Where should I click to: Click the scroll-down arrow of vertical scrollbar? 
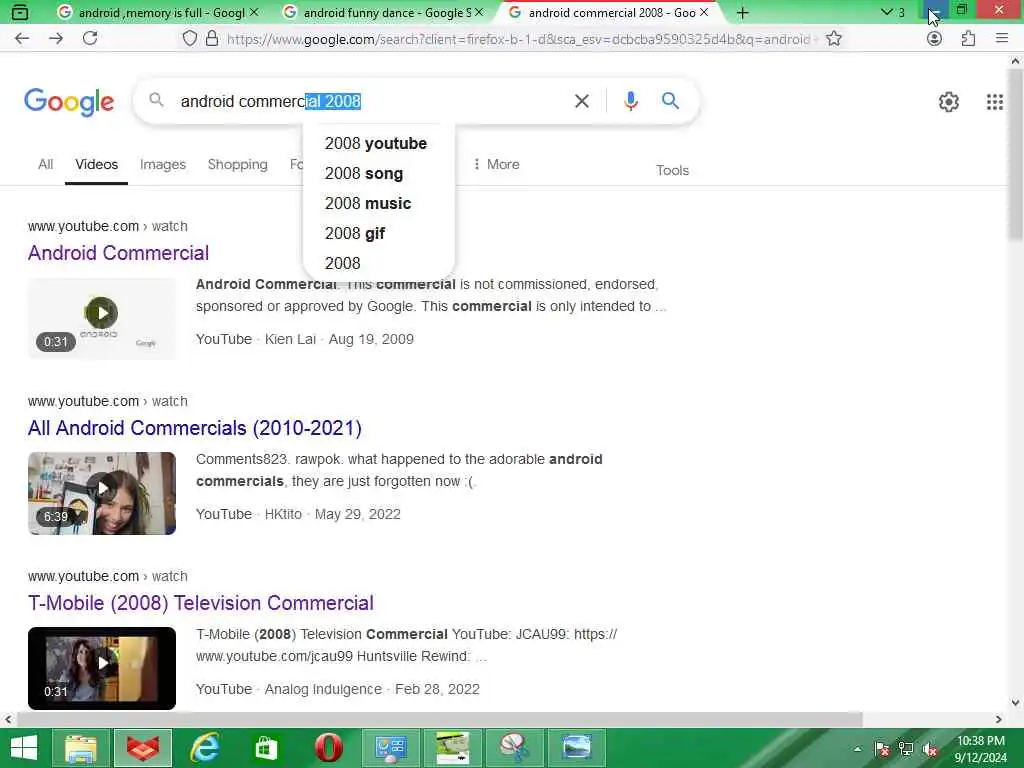coord(1015,703)
